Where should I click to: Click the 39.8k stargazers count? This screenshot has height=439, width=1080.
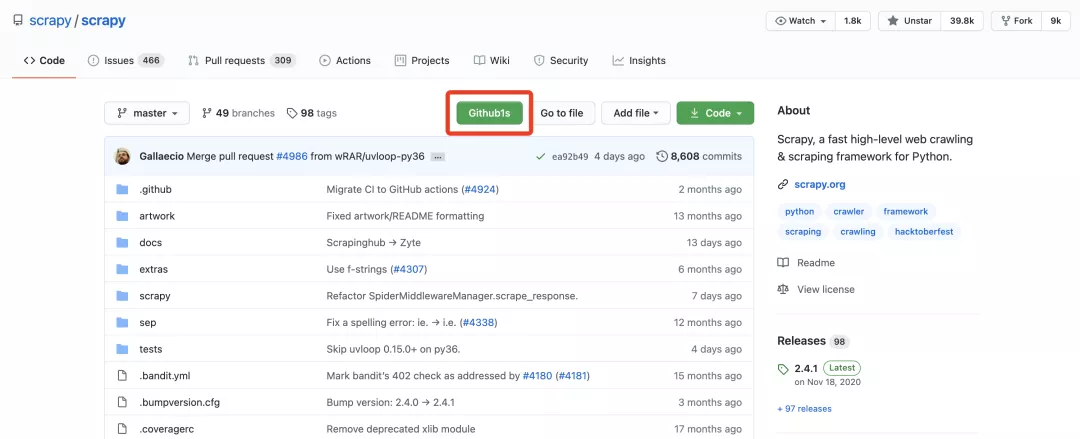point(962,21)
